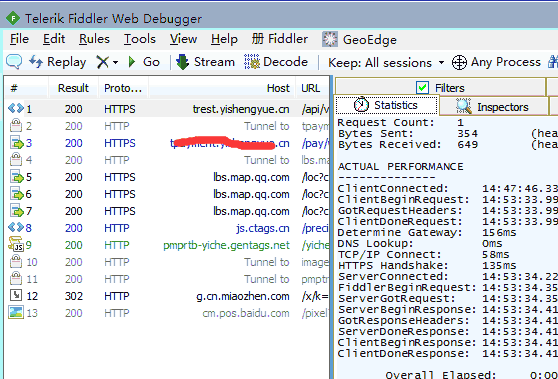Click the Statistics stopwatch icon
This screenshot has width=558, height=379.
tap(361, 105)
